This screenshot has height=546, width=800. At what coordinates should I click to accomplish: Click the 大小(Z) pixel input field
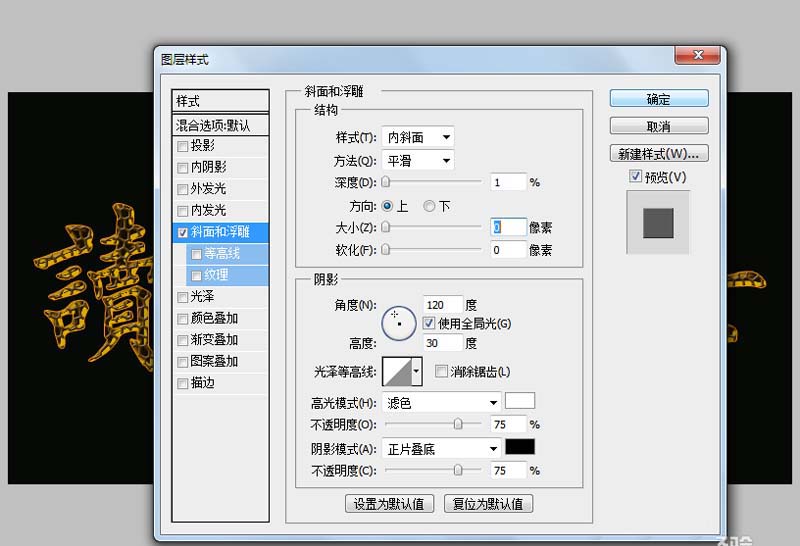508,227
